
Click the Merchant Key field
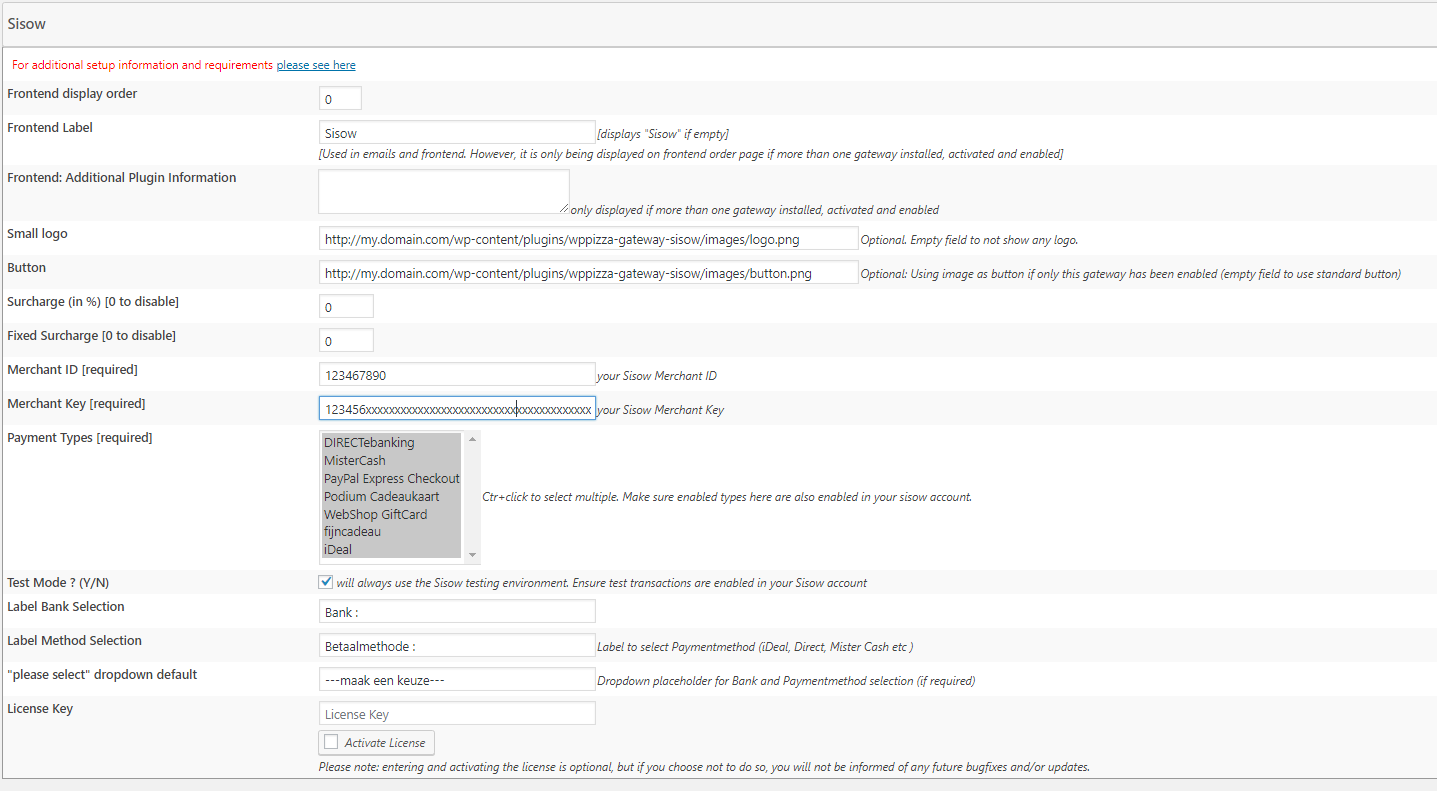tap(457, 409)
